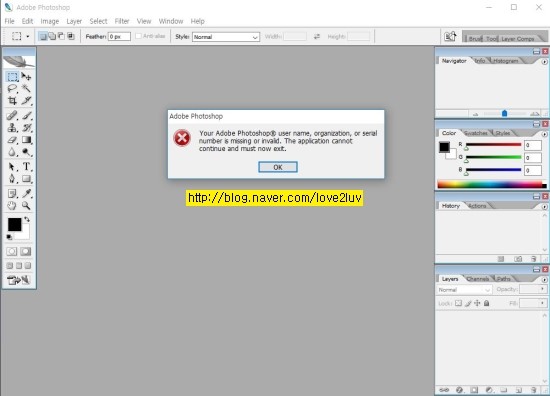Click the create new group folder icon

504,390
